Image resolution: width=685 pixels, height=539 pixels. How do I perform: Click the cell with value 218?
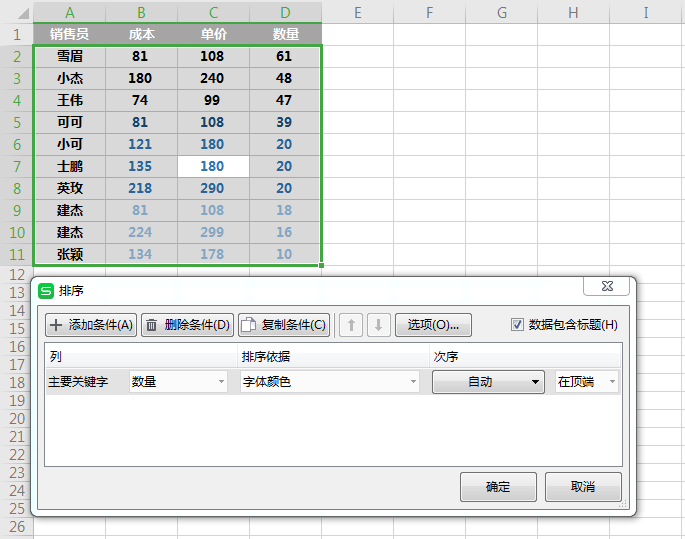(x=141, y=188)
